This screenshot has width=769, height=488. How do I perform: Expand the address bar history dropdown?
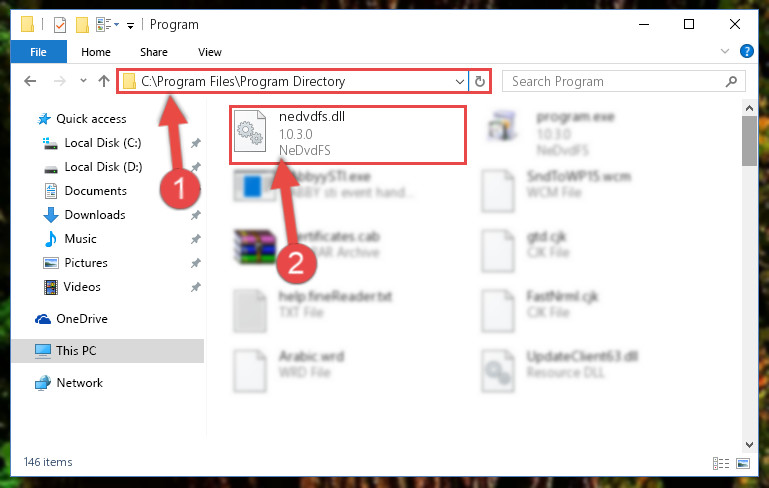click(460, 81)
